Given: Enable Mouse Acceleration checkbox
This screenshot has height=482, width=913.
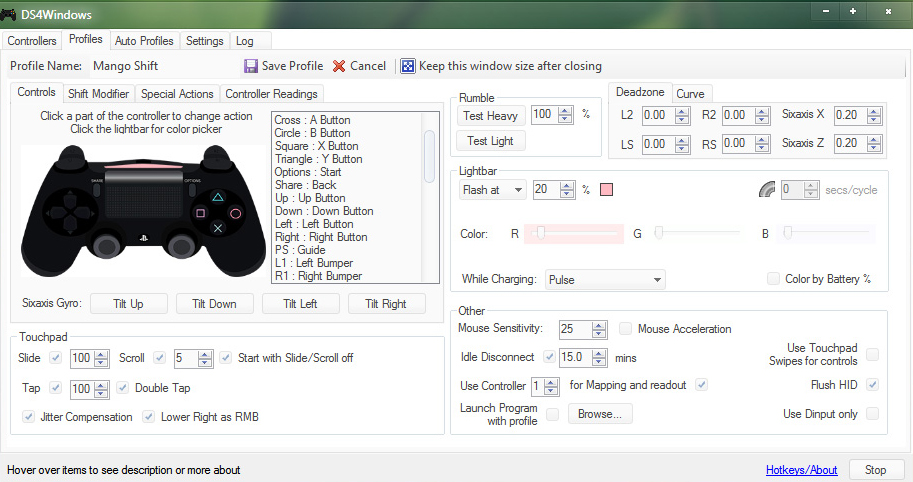Looking at the screenshot, I should point(625,328).
